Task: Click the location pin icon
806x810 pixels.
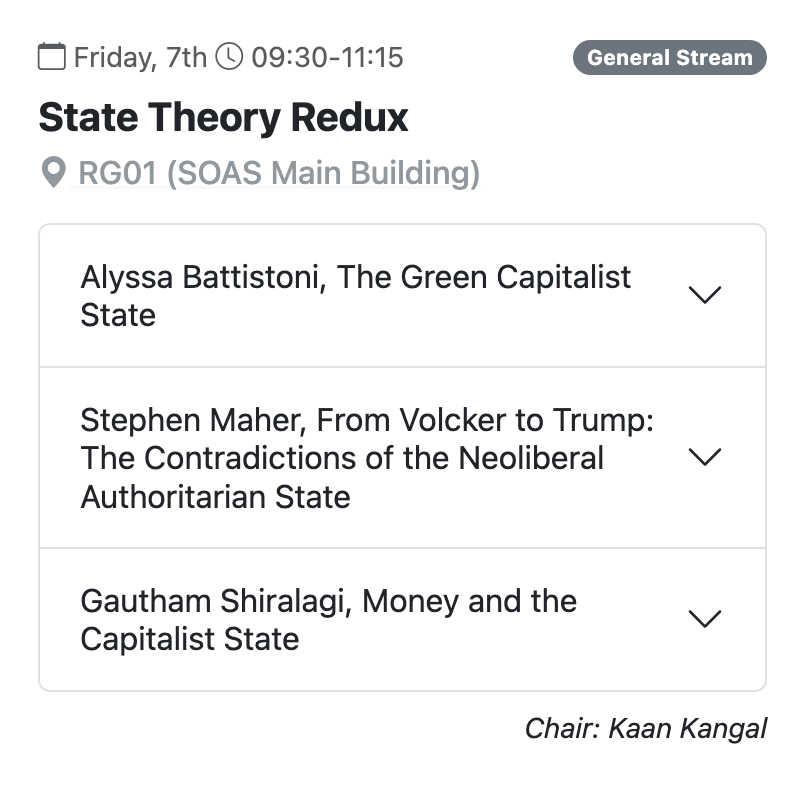Action: pos(52,174)
